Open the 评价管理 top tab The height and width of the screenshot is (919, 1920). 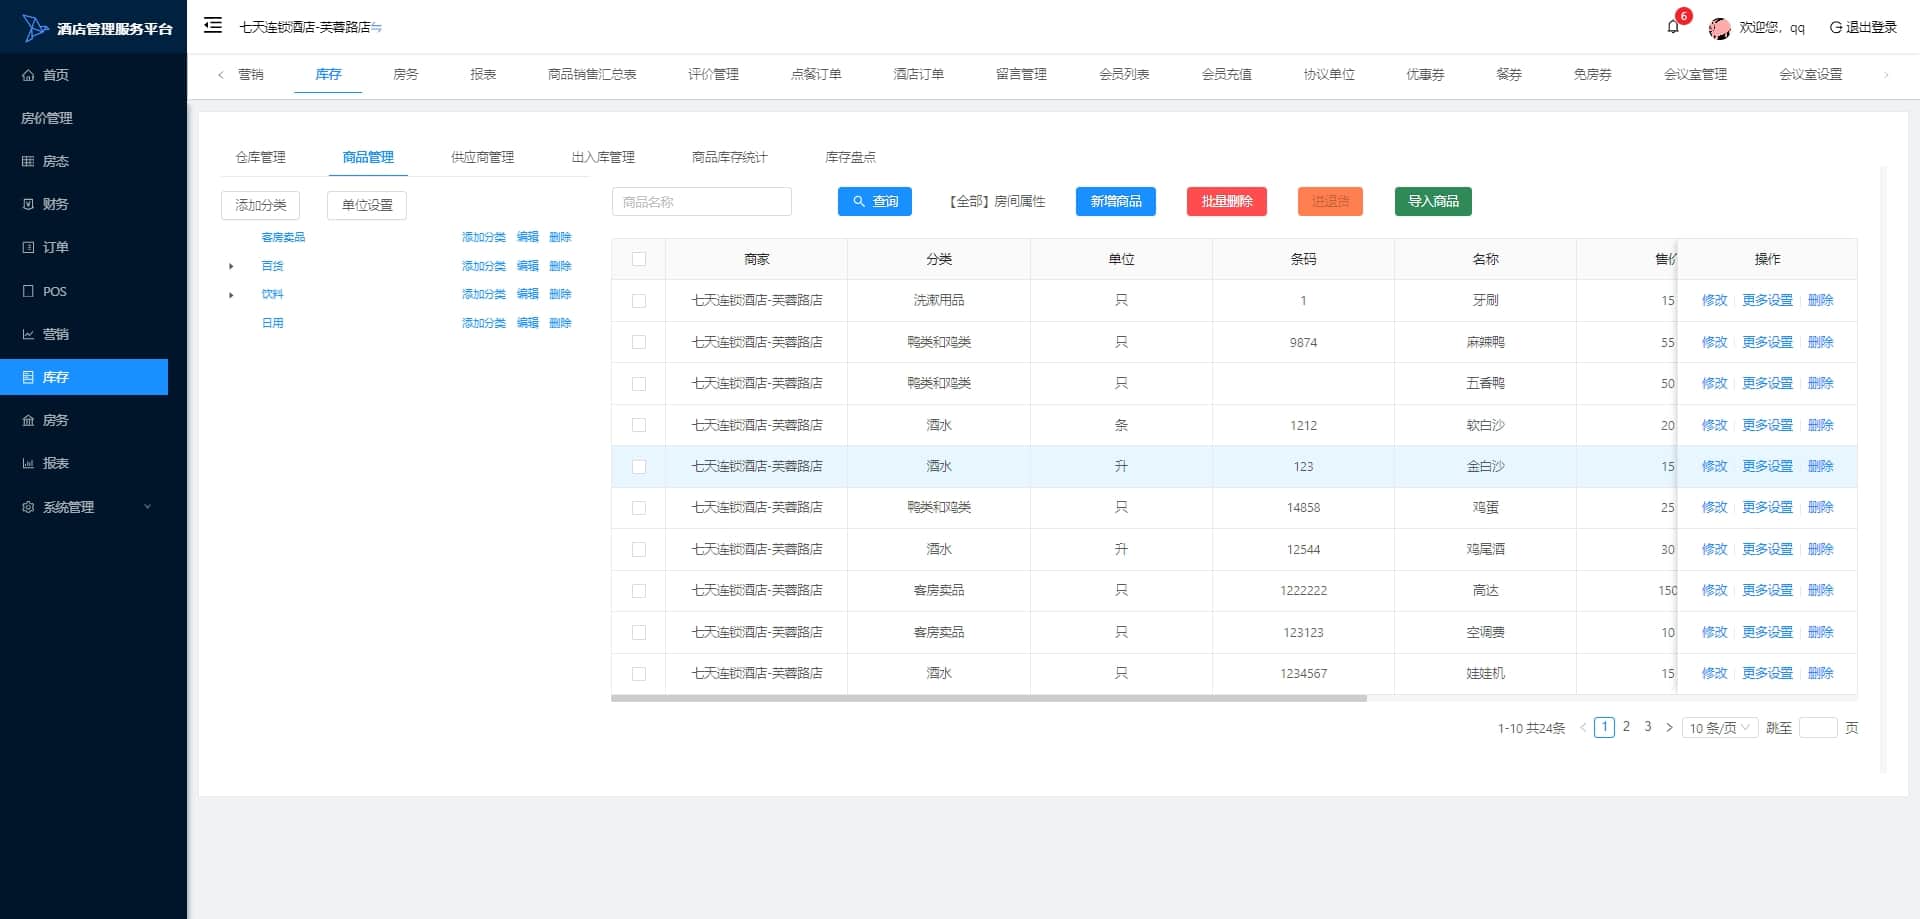tap(713, 74)
